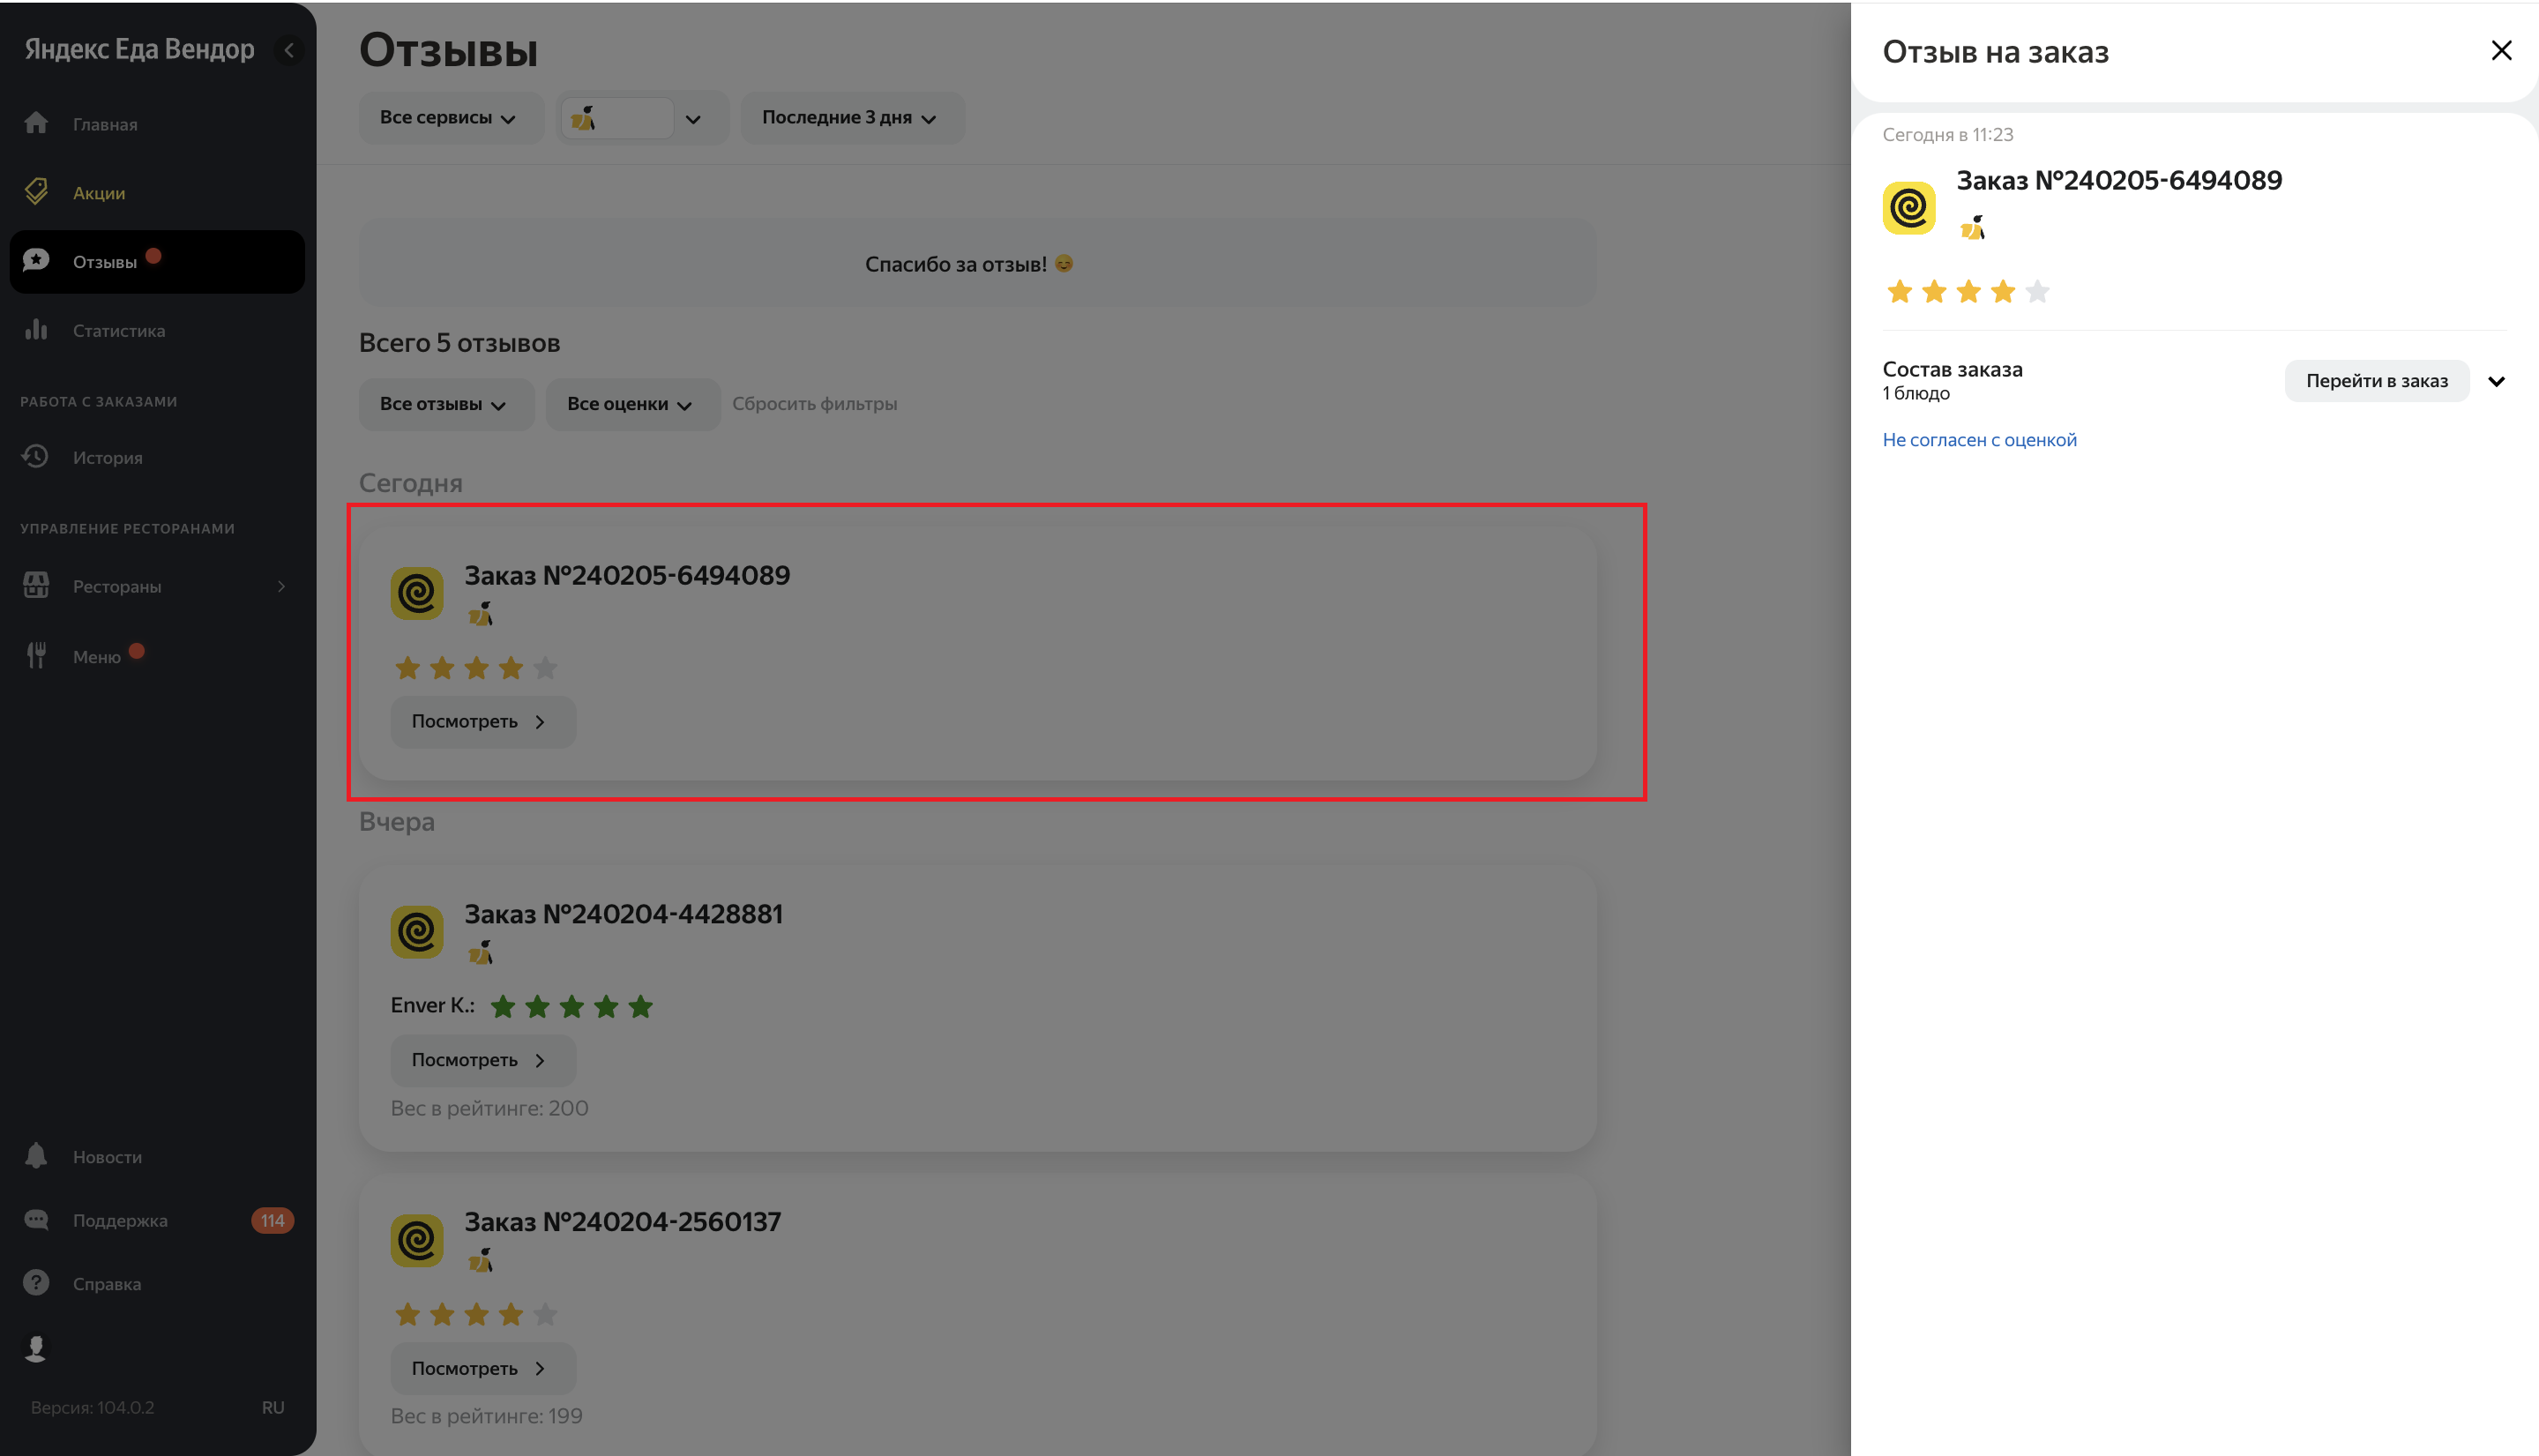This screenshot has height=1456, width=2539.
Task: Click the История clock icon
Action: coord(36,456)
